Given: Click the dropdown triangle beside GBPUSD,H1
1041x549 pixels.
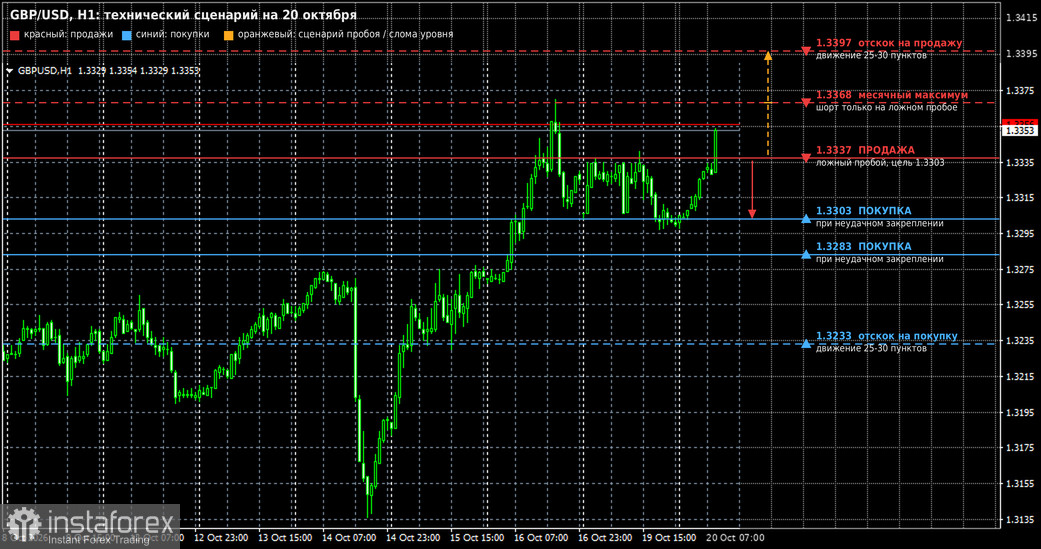Looking at the screenshot, I should click(x=10, y=70).
